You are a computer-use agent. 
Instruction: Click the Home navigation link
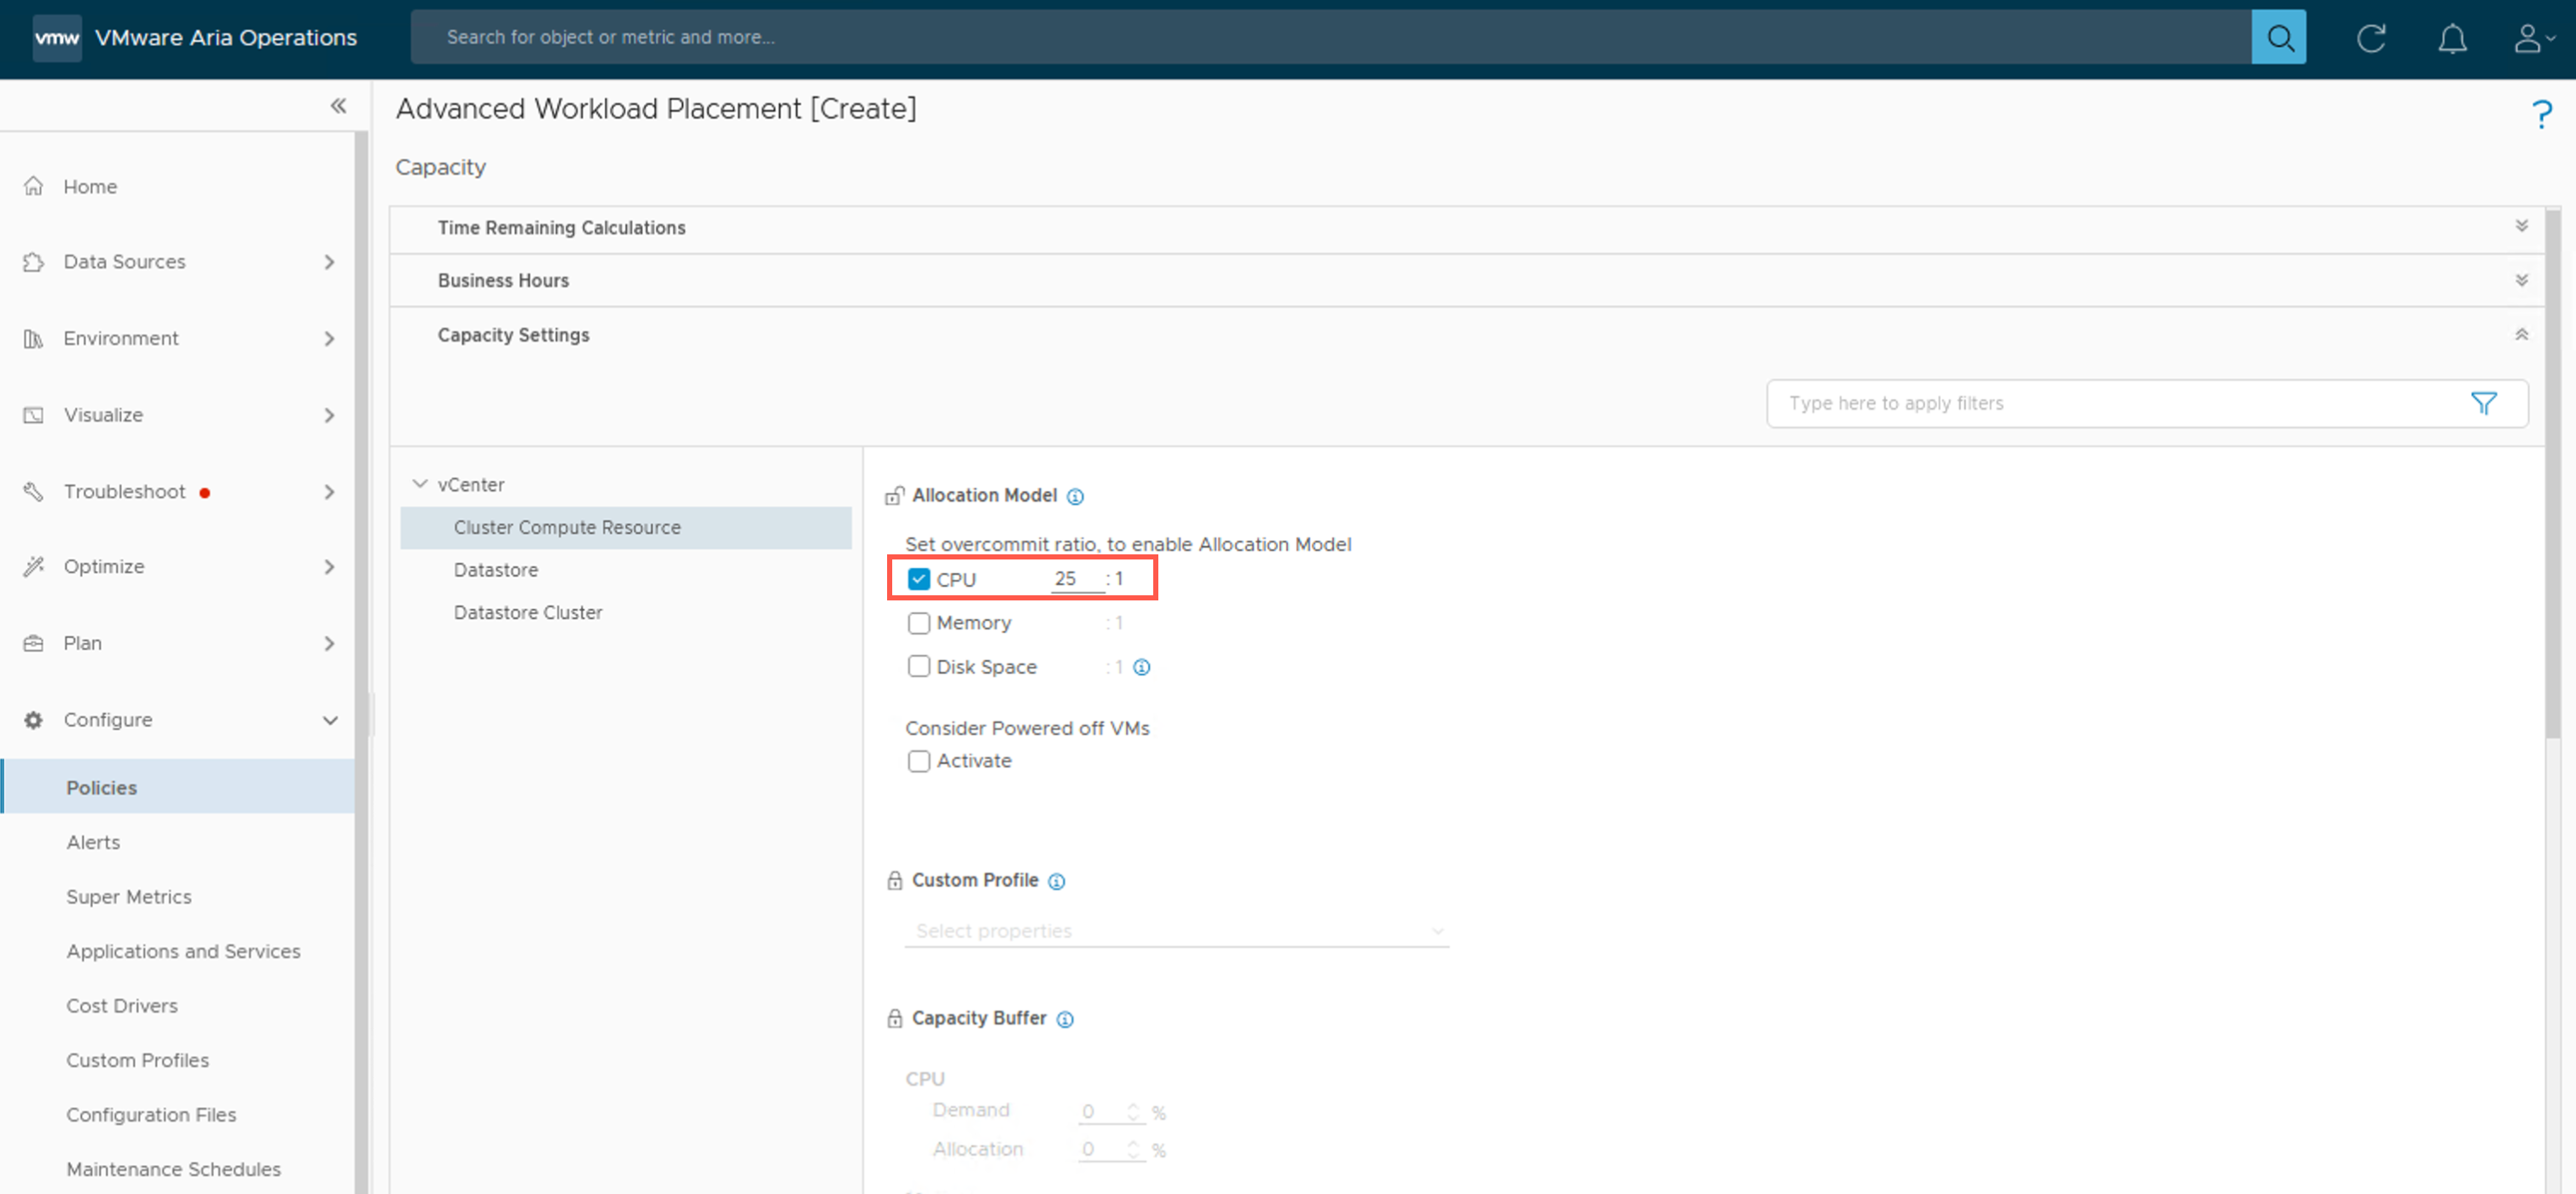tap(90, 186)
